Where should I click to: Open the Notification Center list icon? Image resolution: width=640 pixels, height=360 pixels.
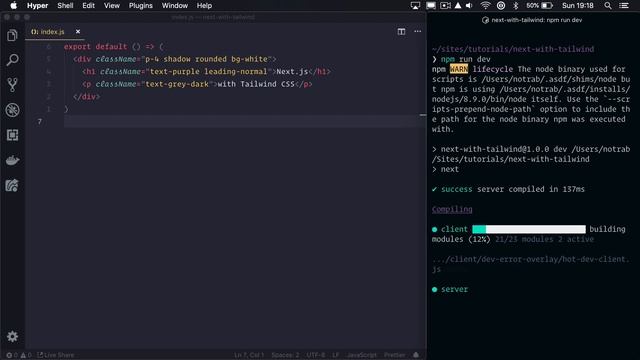pos(624,6)
